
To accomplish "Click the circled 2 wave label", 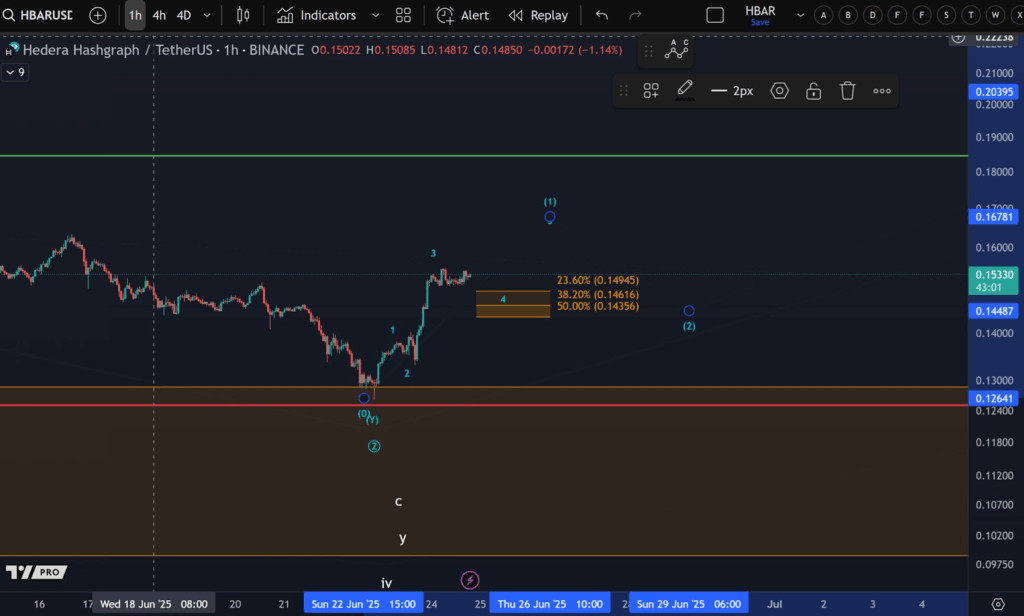I will 374,446.
